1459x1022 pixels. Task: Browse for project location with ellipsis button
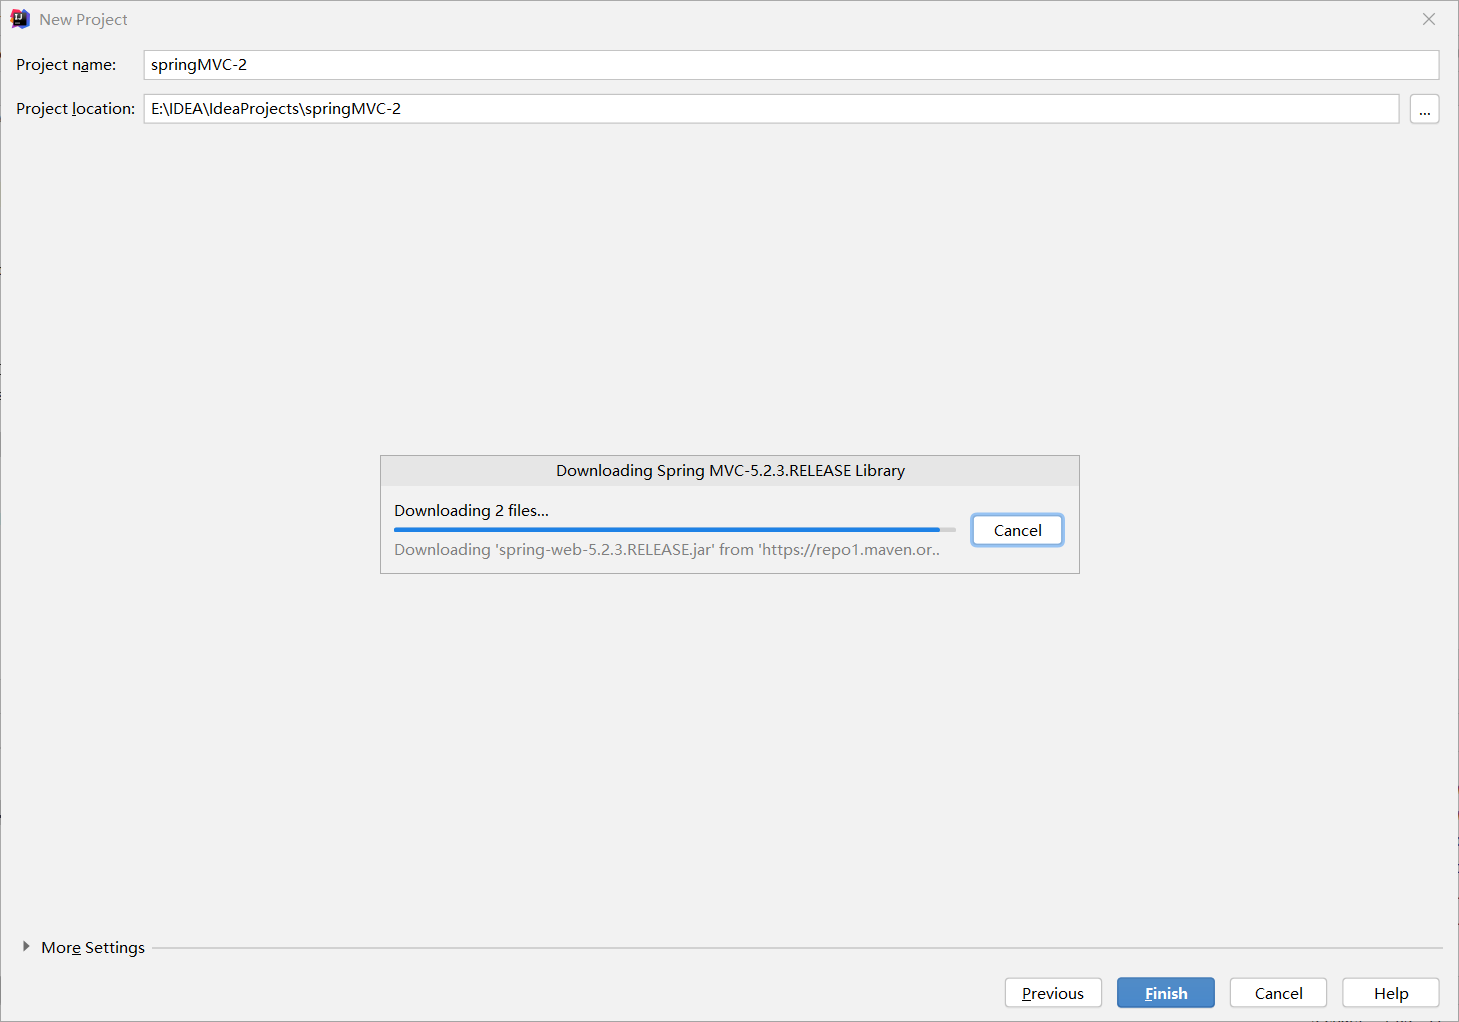1424,109
